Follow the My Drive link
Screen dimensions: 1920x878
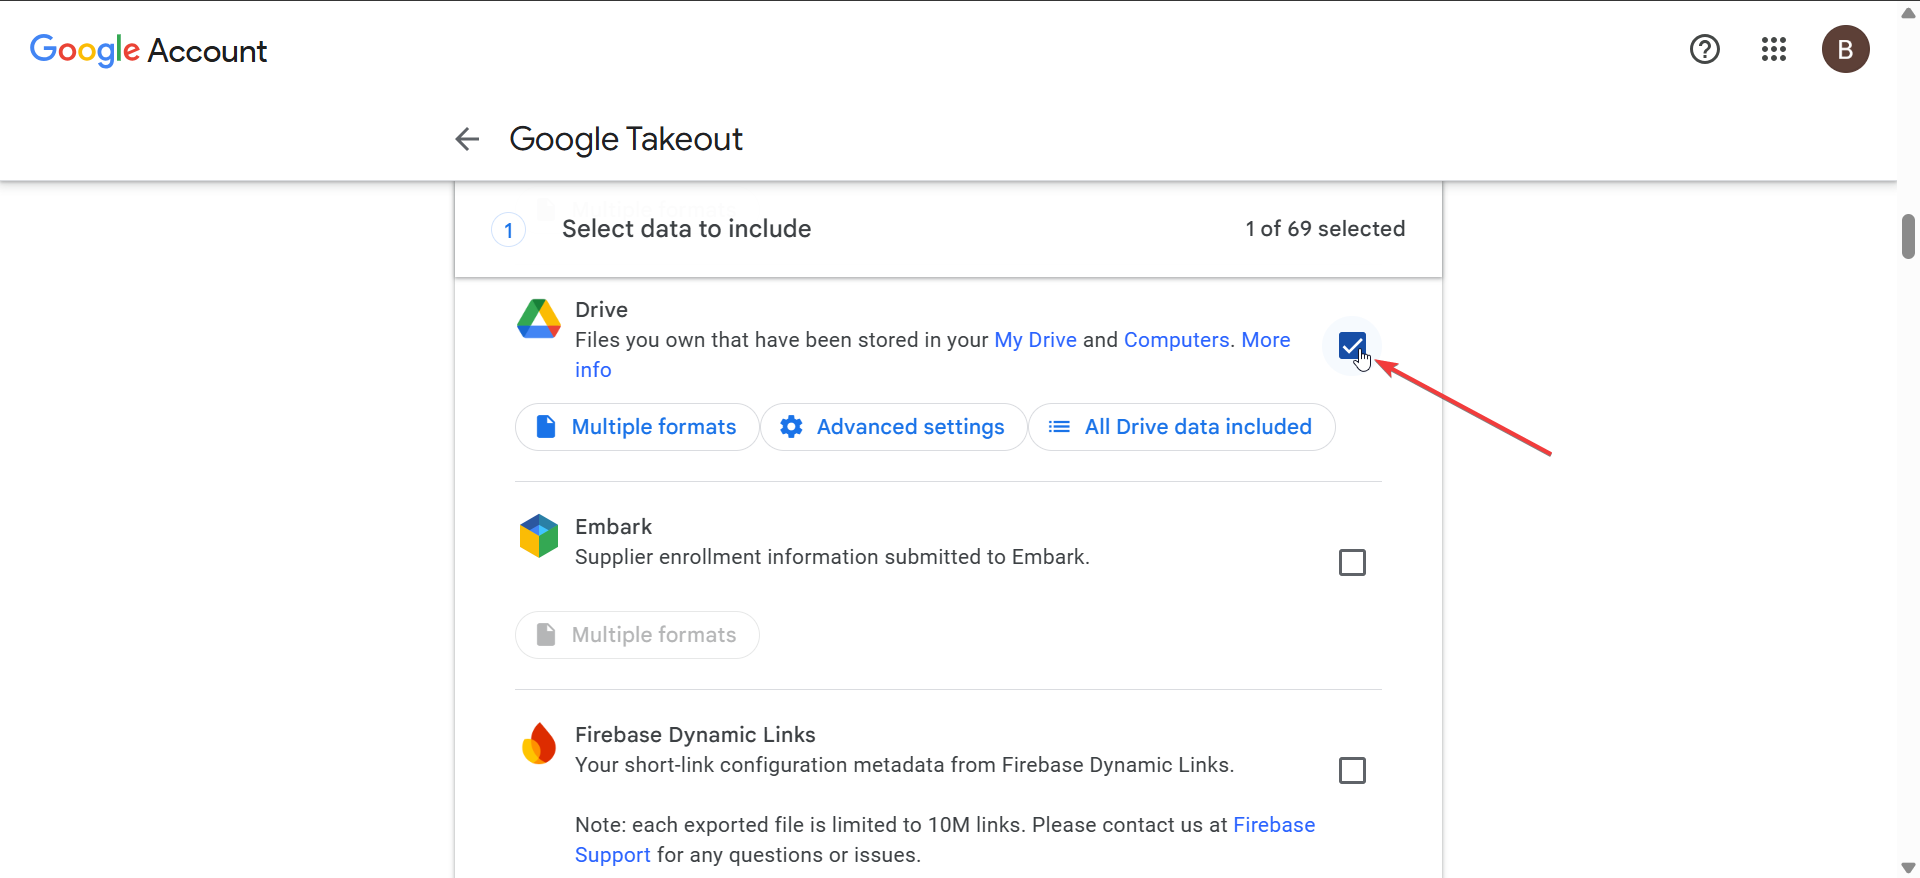pyautogui.click(x=1035, y=340)
